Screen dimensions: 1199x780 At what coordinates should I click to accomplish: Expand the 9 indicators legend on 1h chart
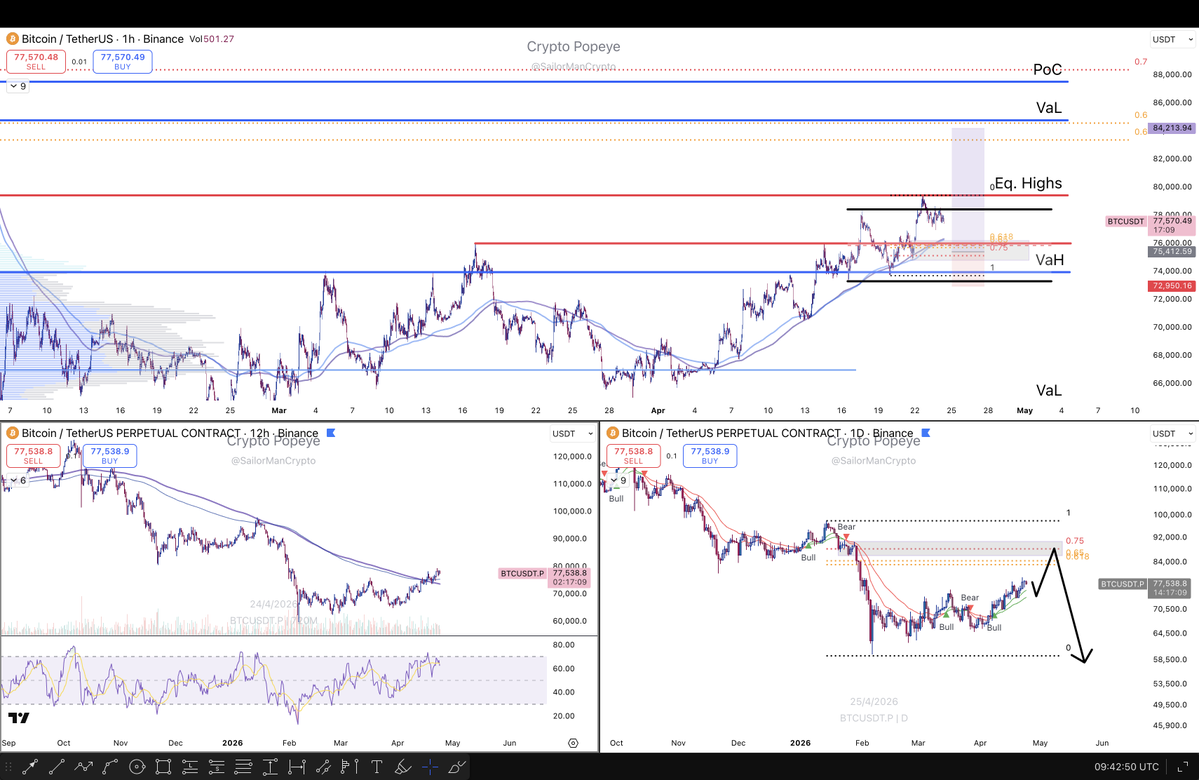click(x=18, y=86)
